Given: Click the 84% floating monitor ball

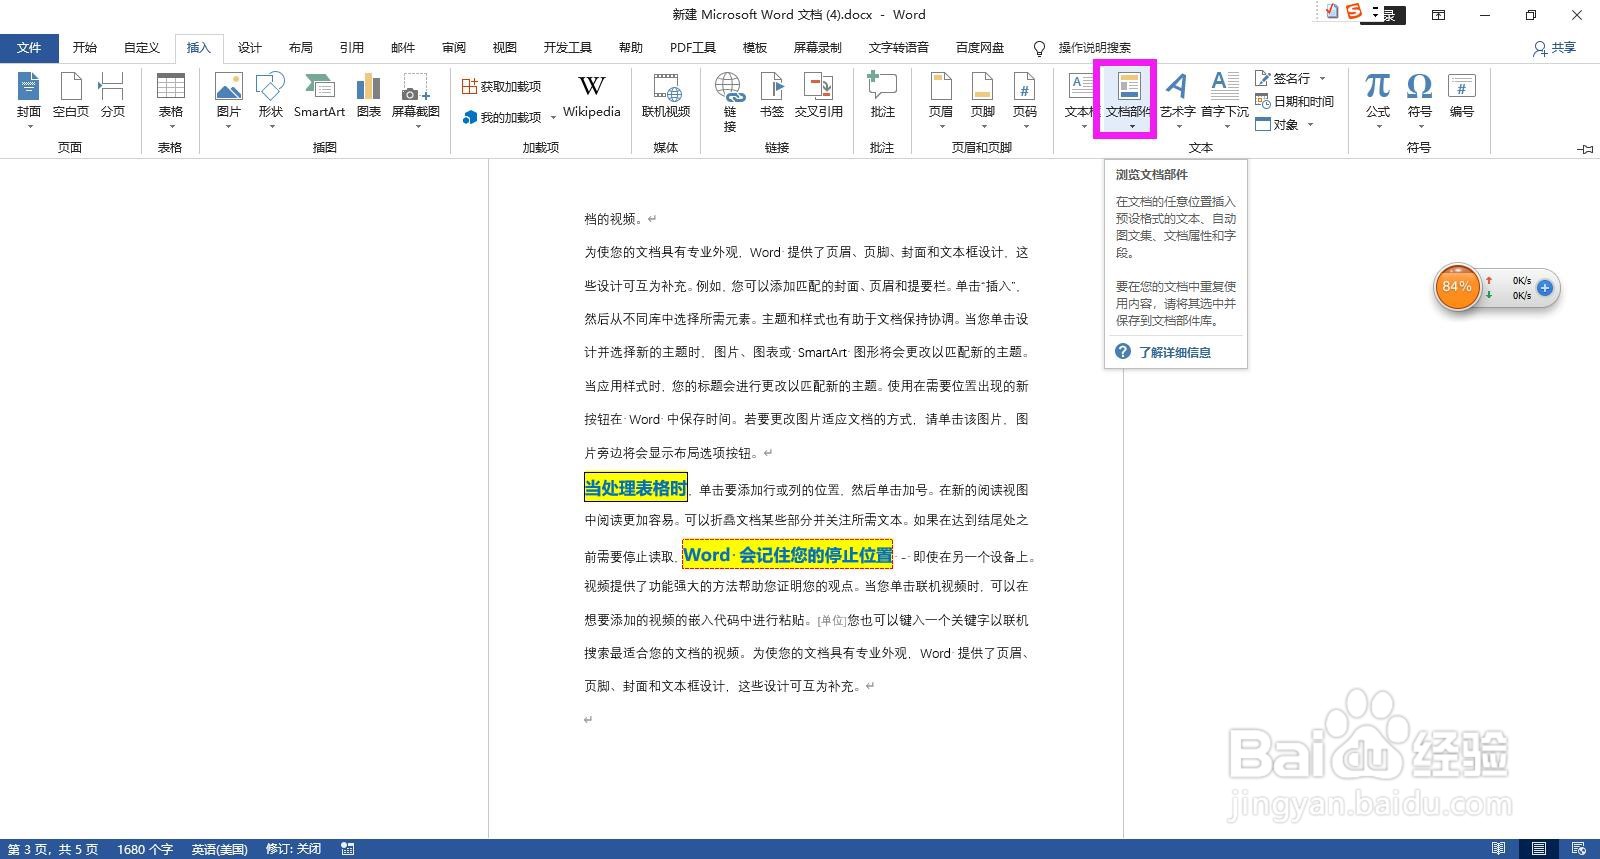Looking at the screenshot, I should (1457, 287).
